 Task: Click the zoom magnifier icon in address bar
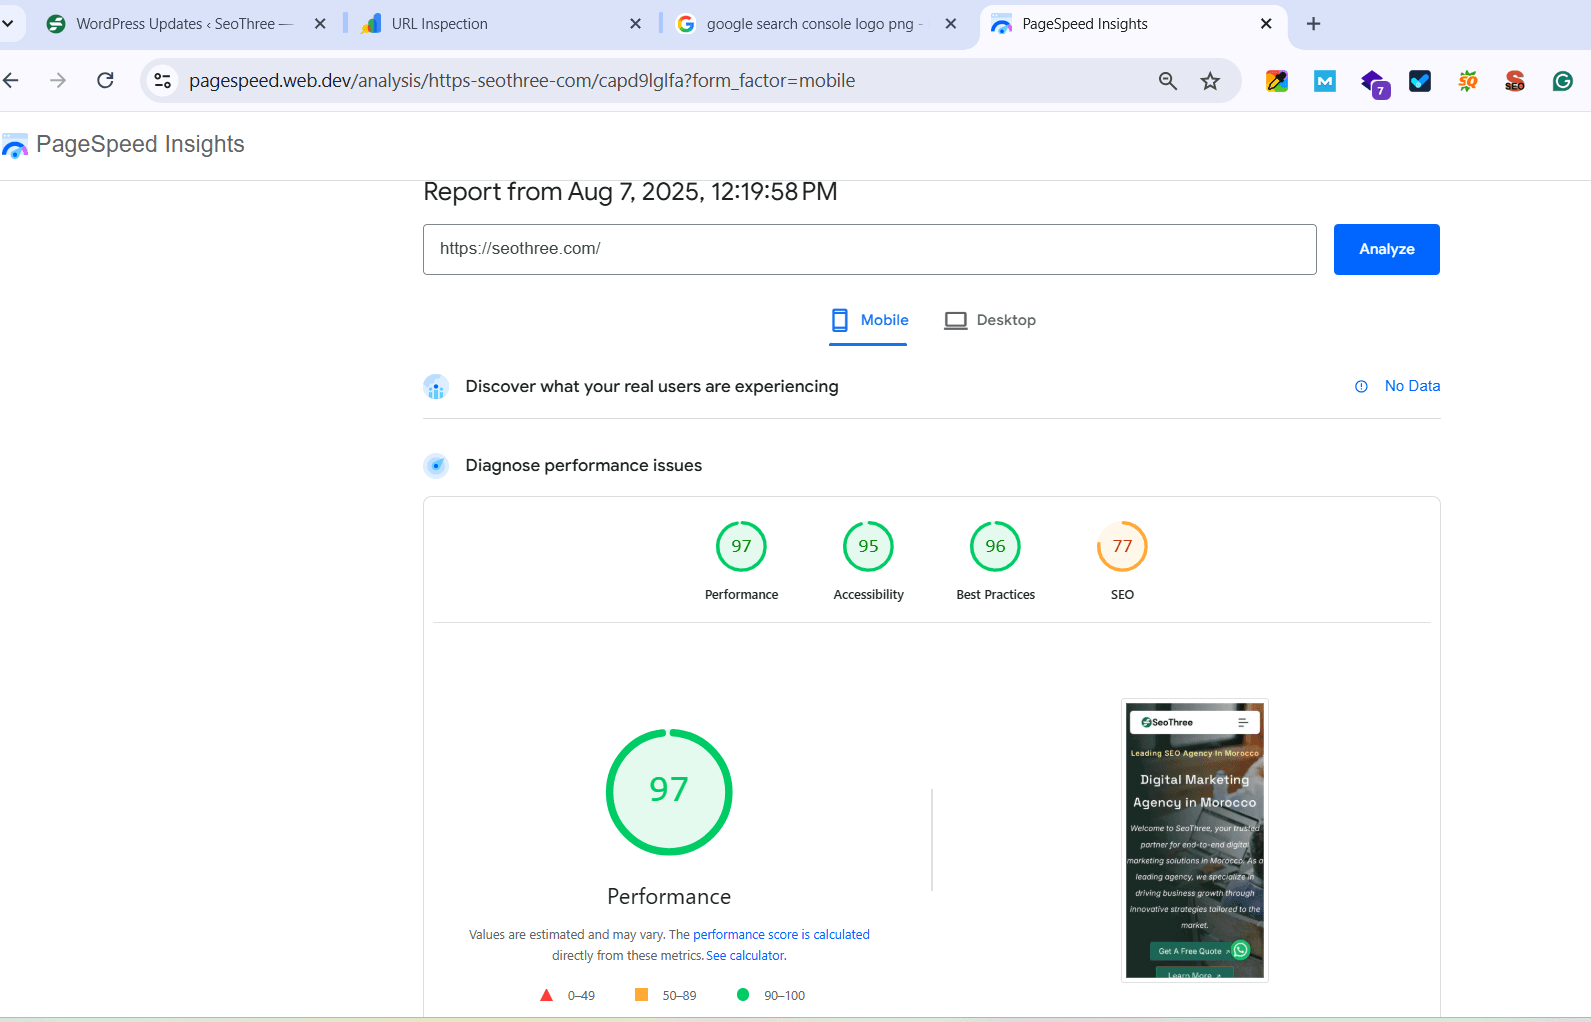click(x=1167, y=81)
